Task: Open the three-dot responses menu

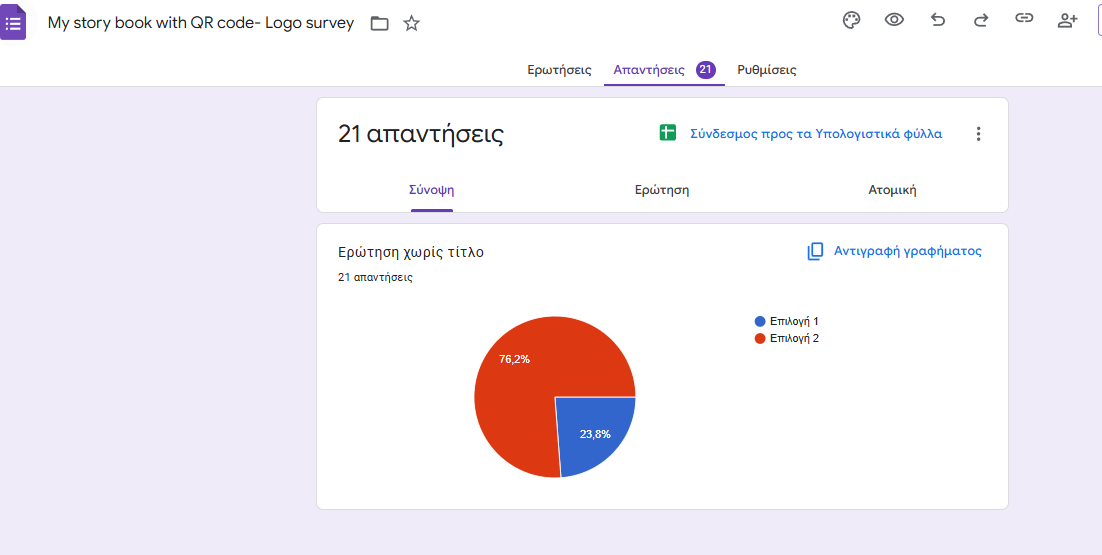Action: [978, 134]
